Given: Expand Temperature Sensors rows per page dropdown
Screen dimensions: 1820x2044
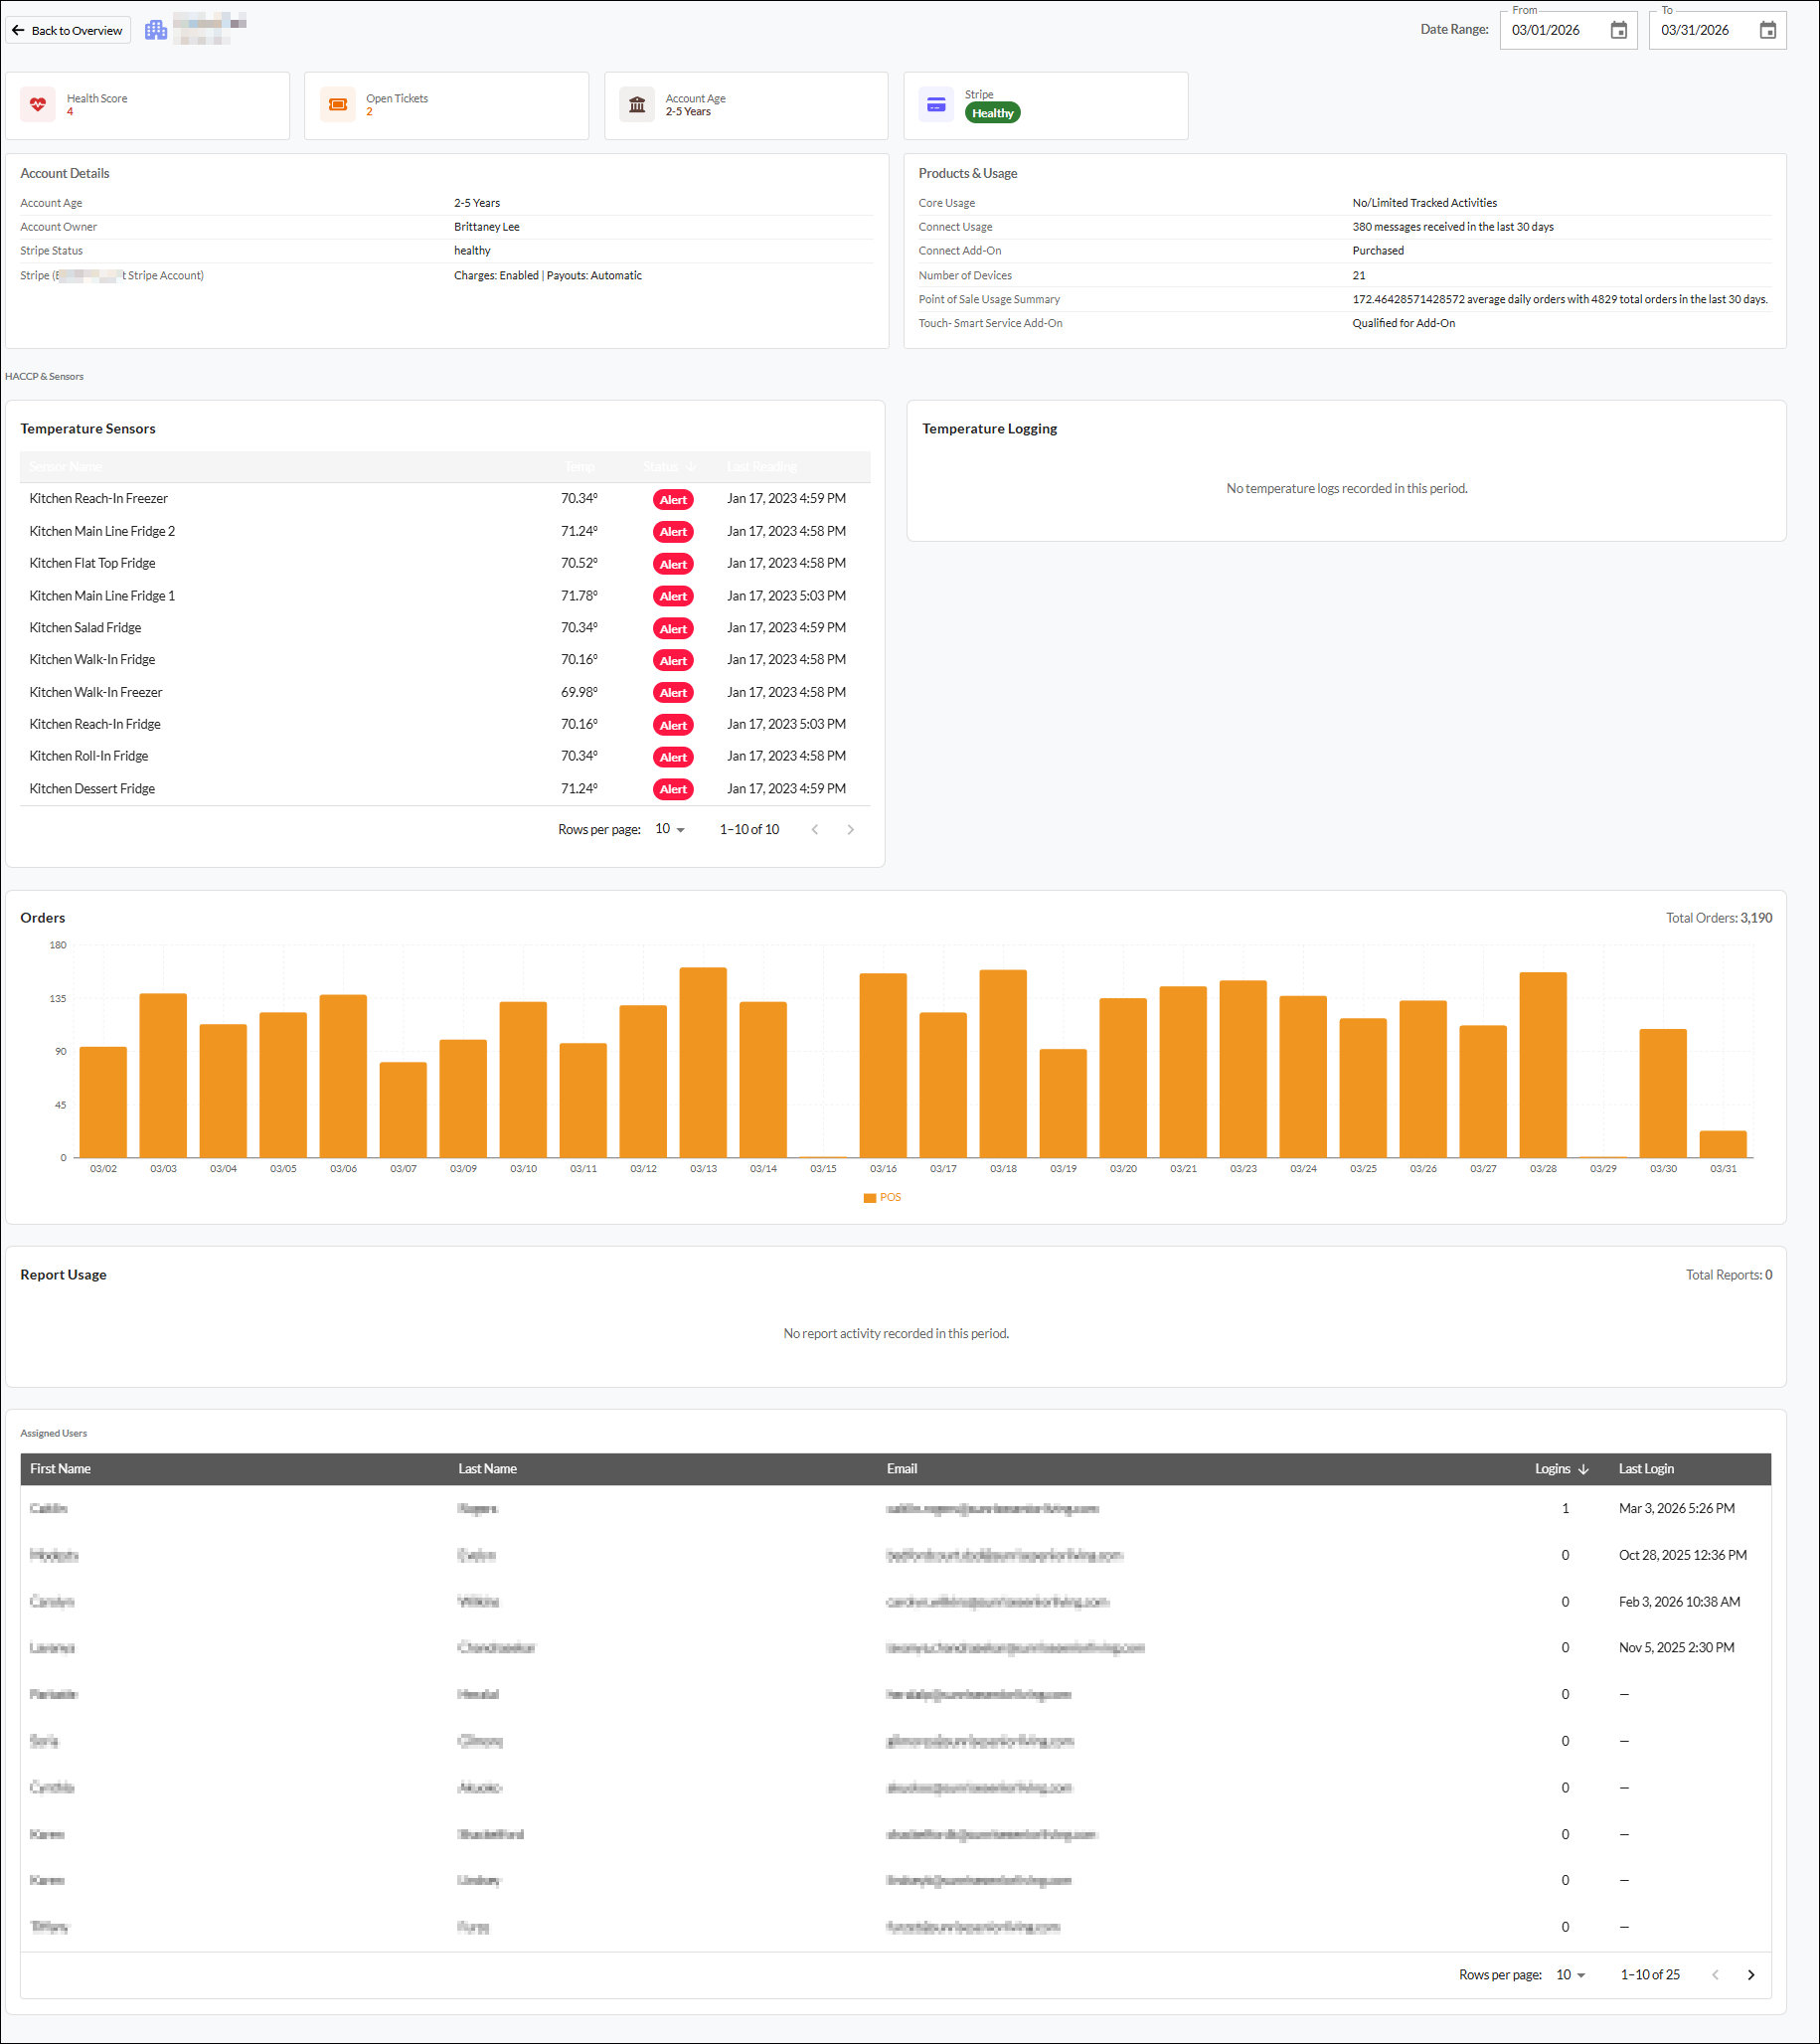Looking at the screenshot, I should 670,829.
